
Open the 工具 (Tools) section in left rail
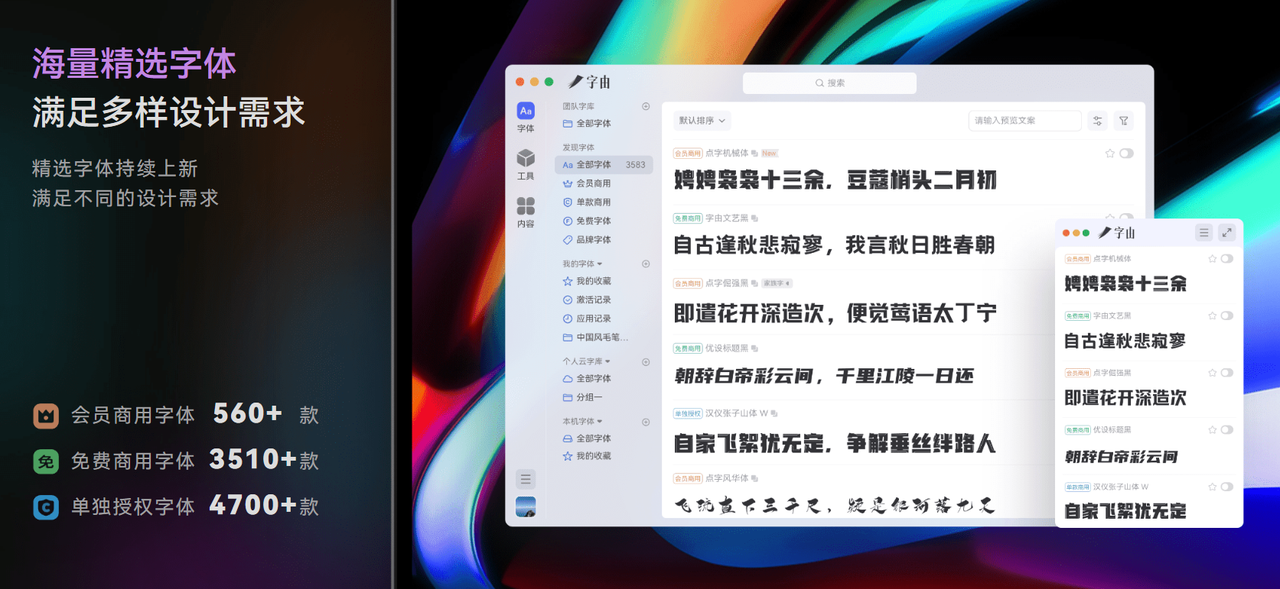pyautogui.click(x=525, y=163)
